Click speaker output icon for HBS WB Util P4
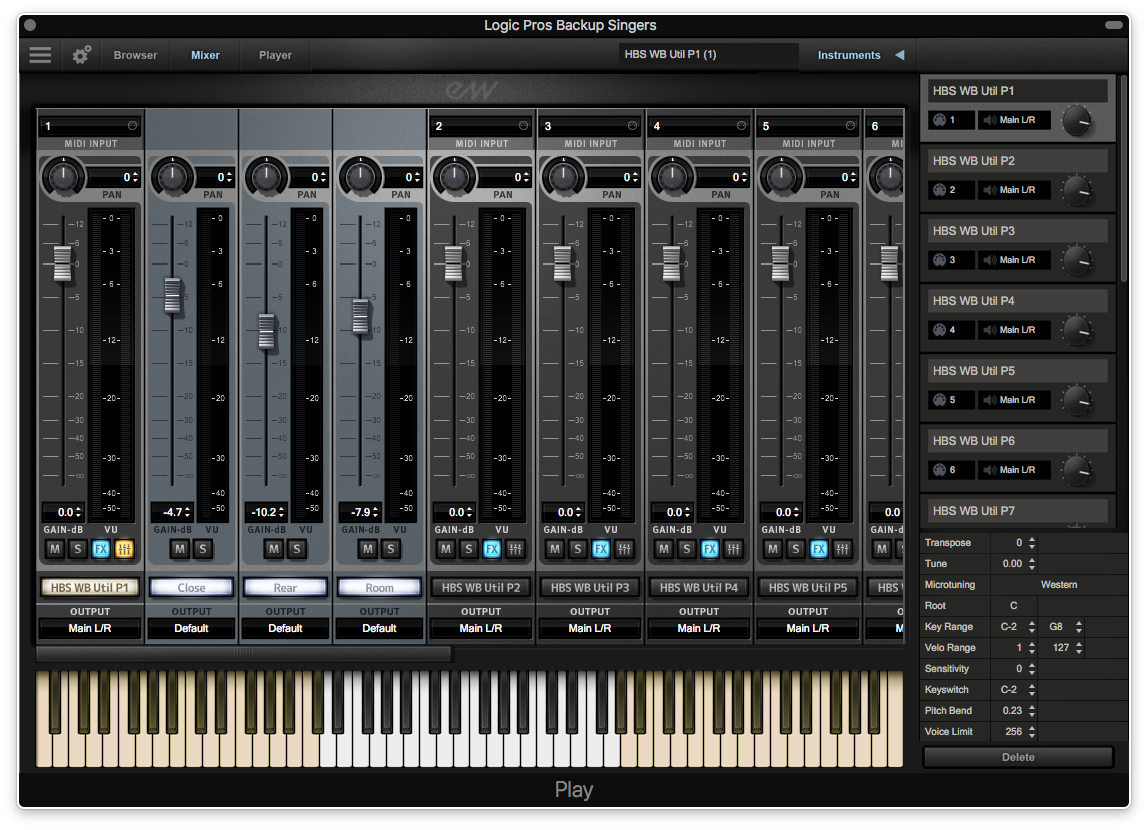 click(990, 330)
